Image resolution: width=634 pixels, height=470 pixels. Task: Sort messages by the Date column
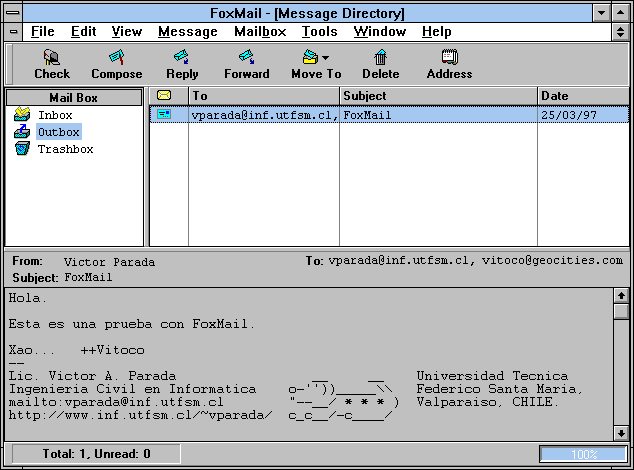583,96
